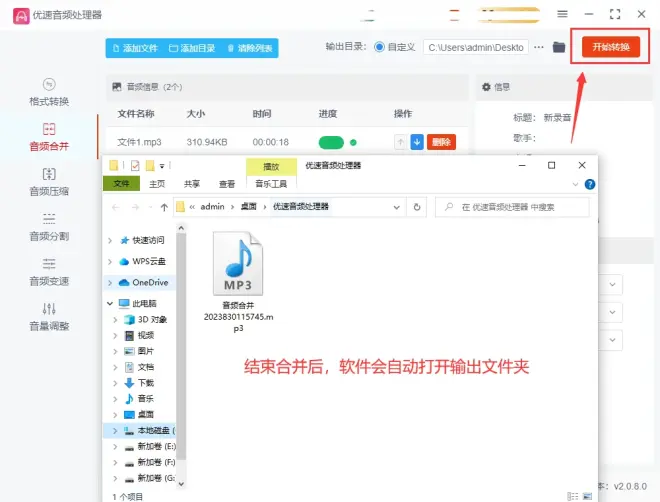Select the 自定义 output directory radio button
660x502 pixels.
[x=379, y=47]
